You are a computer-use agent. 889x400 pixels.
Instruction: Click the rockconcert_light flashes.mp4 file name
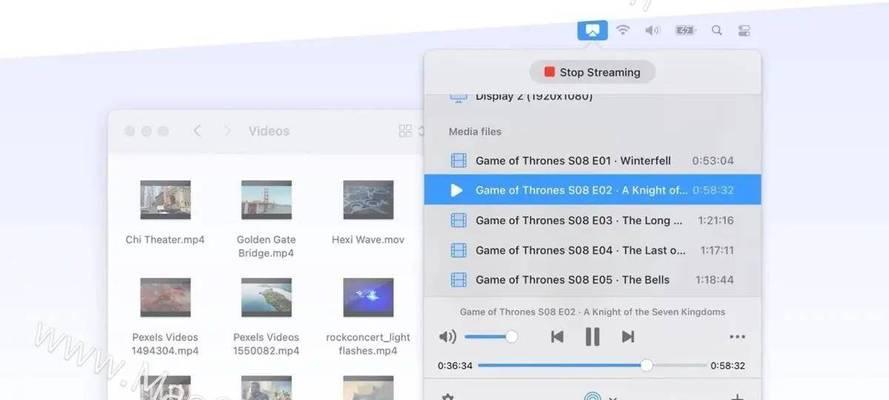[x=368, y=344]
